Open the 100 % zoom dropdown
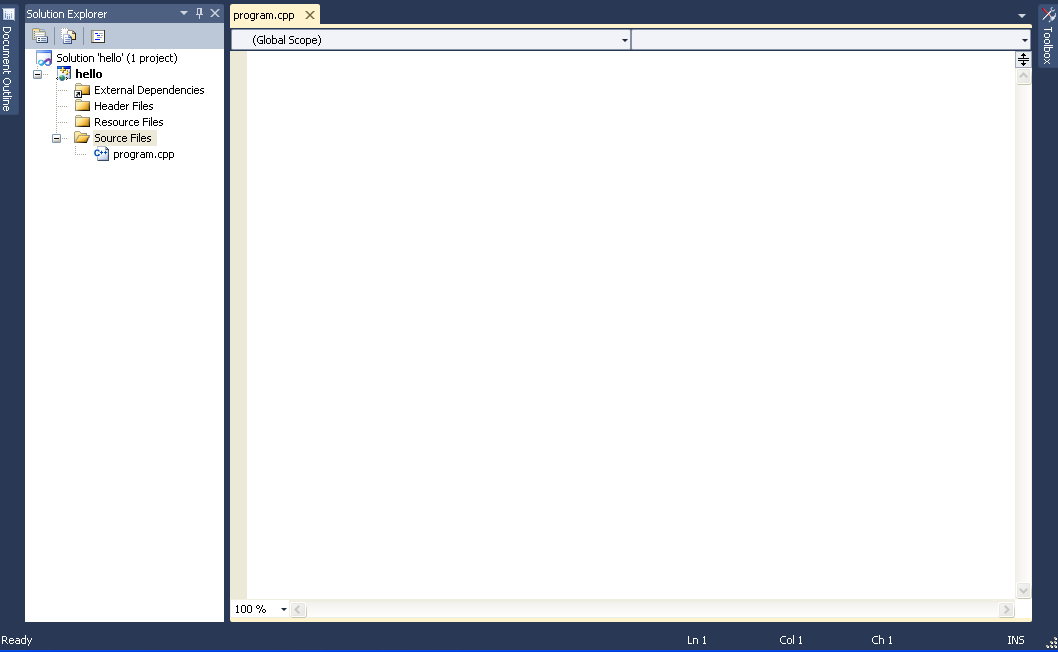Image resolution: width=1058 pixels, height=652 pixels. 283,609
